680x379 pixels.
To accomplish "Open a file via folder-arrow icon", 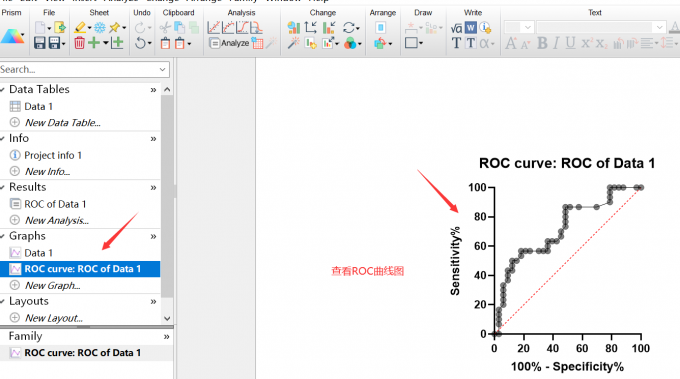I will (60, 28).
